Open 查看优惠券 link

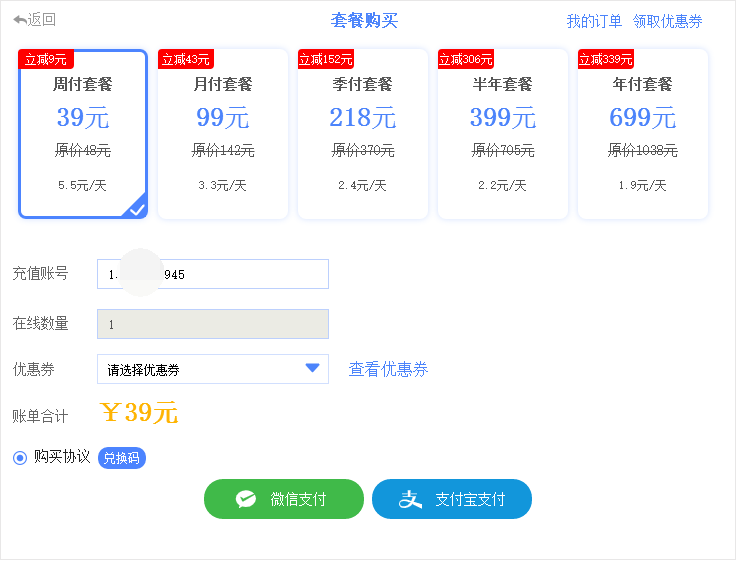click(x=388, y=370)
